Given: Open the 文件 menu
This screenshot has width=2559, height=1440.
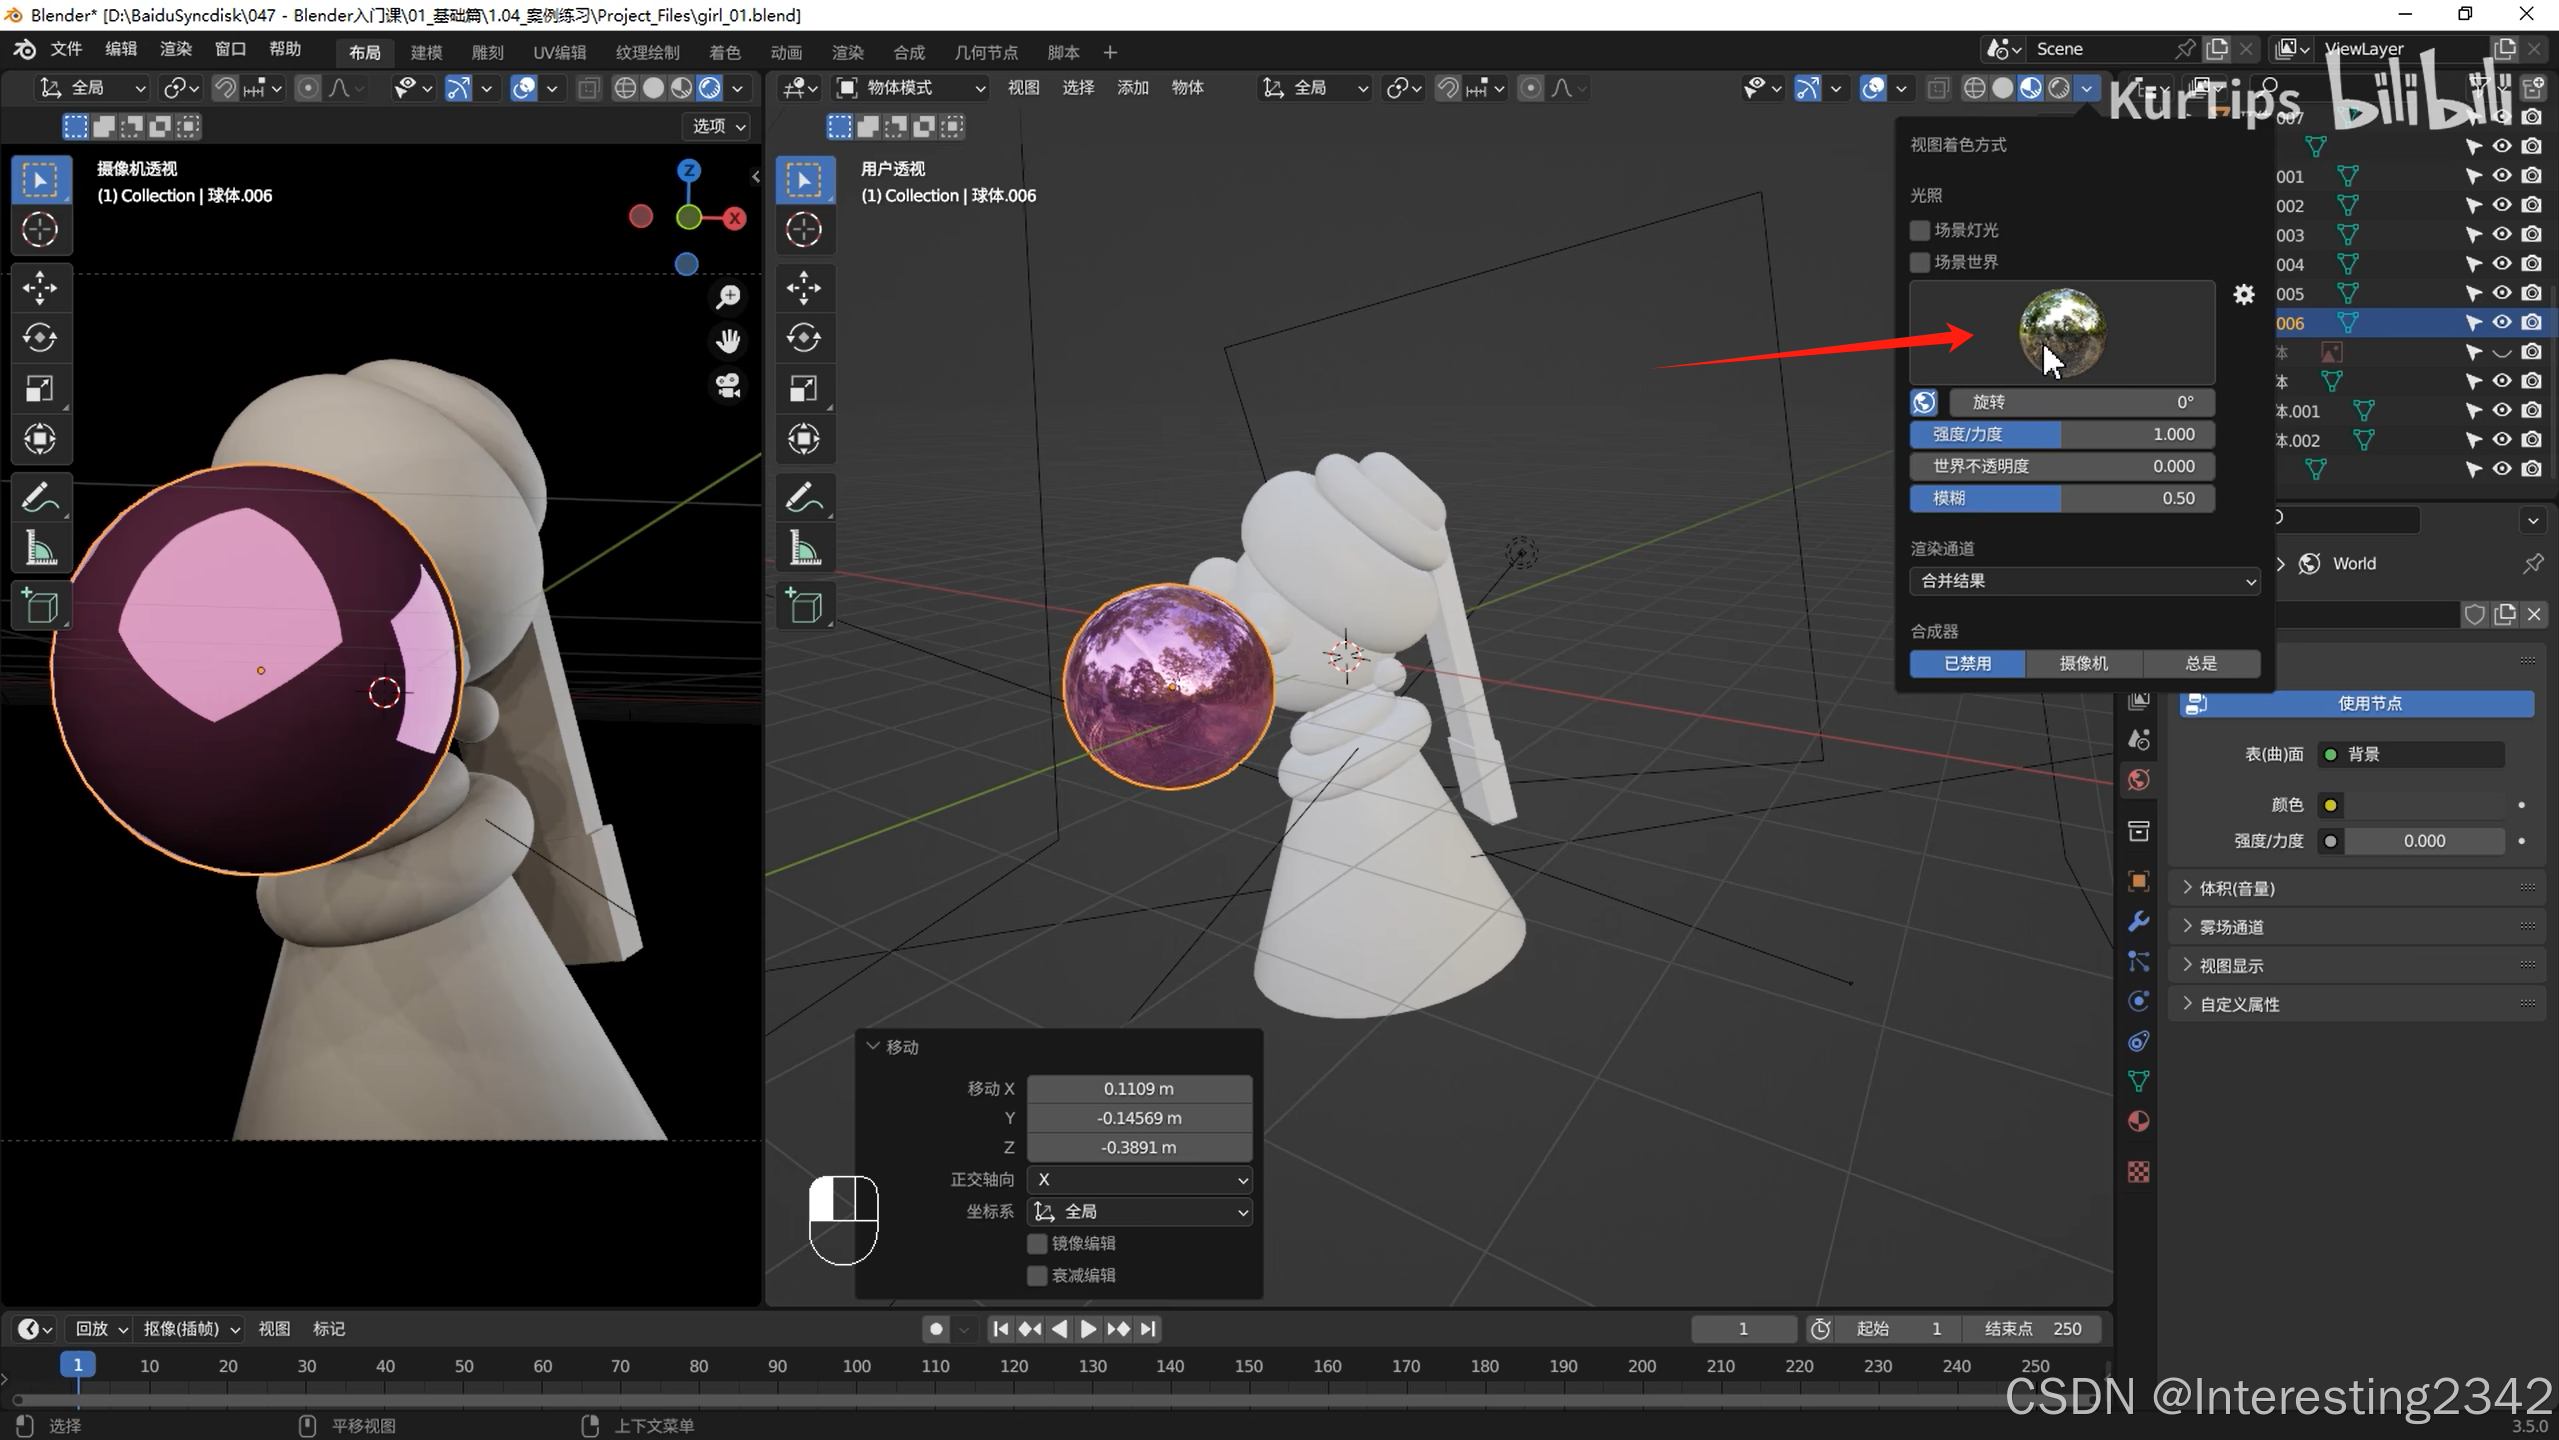Looking at the screenshot, I should [x=66, y=50].
